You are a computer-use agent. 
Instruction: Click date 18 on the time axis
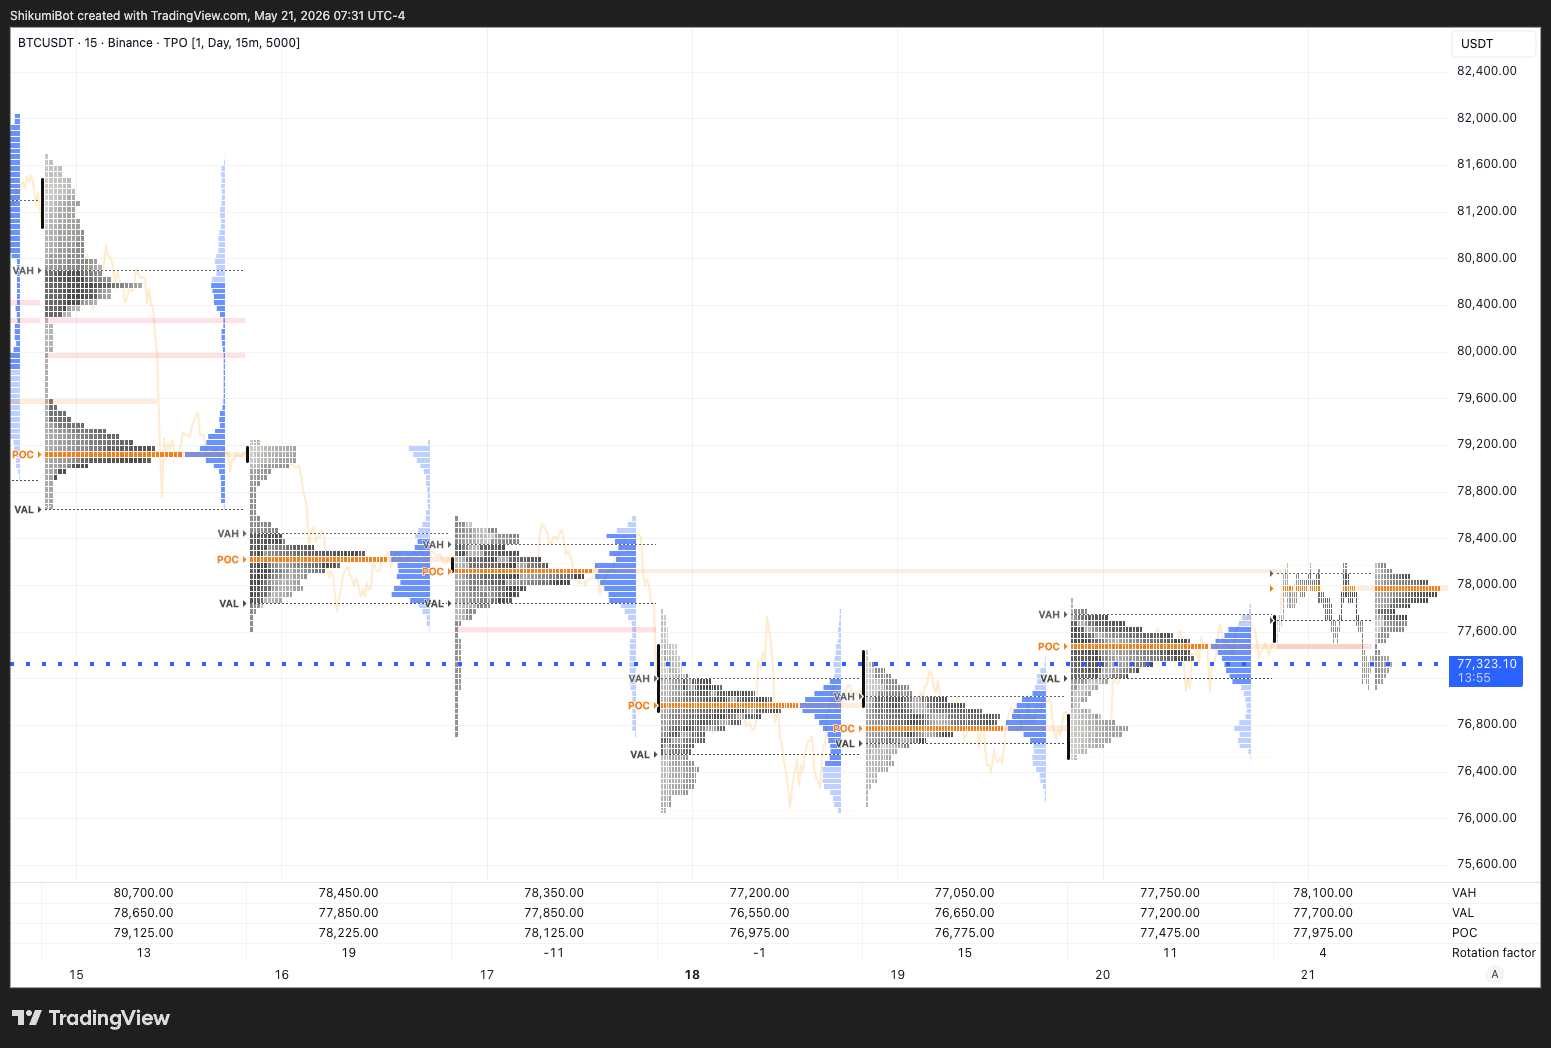point(692,974)
